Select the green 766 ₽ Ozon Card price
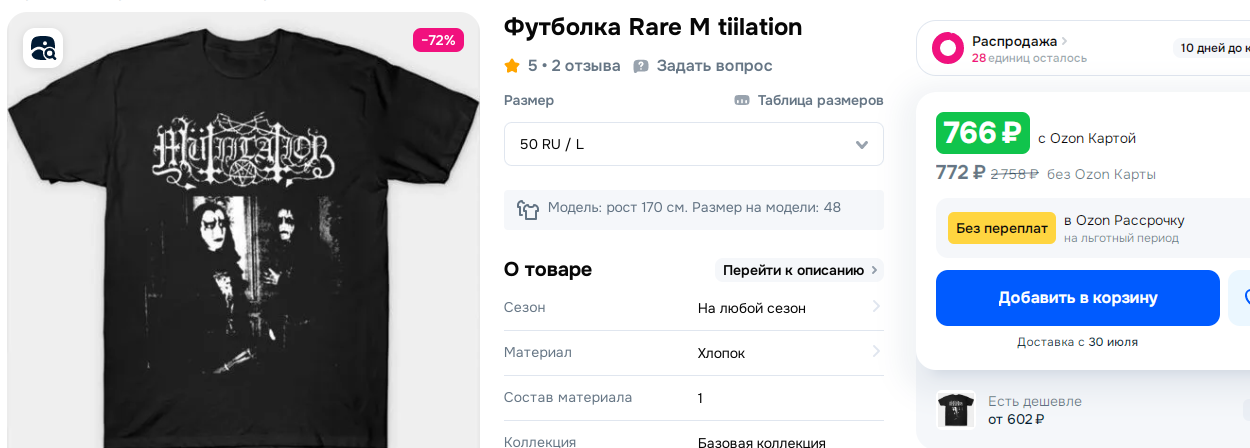This screenshot has width=1250, height=448. click(982, 133)
